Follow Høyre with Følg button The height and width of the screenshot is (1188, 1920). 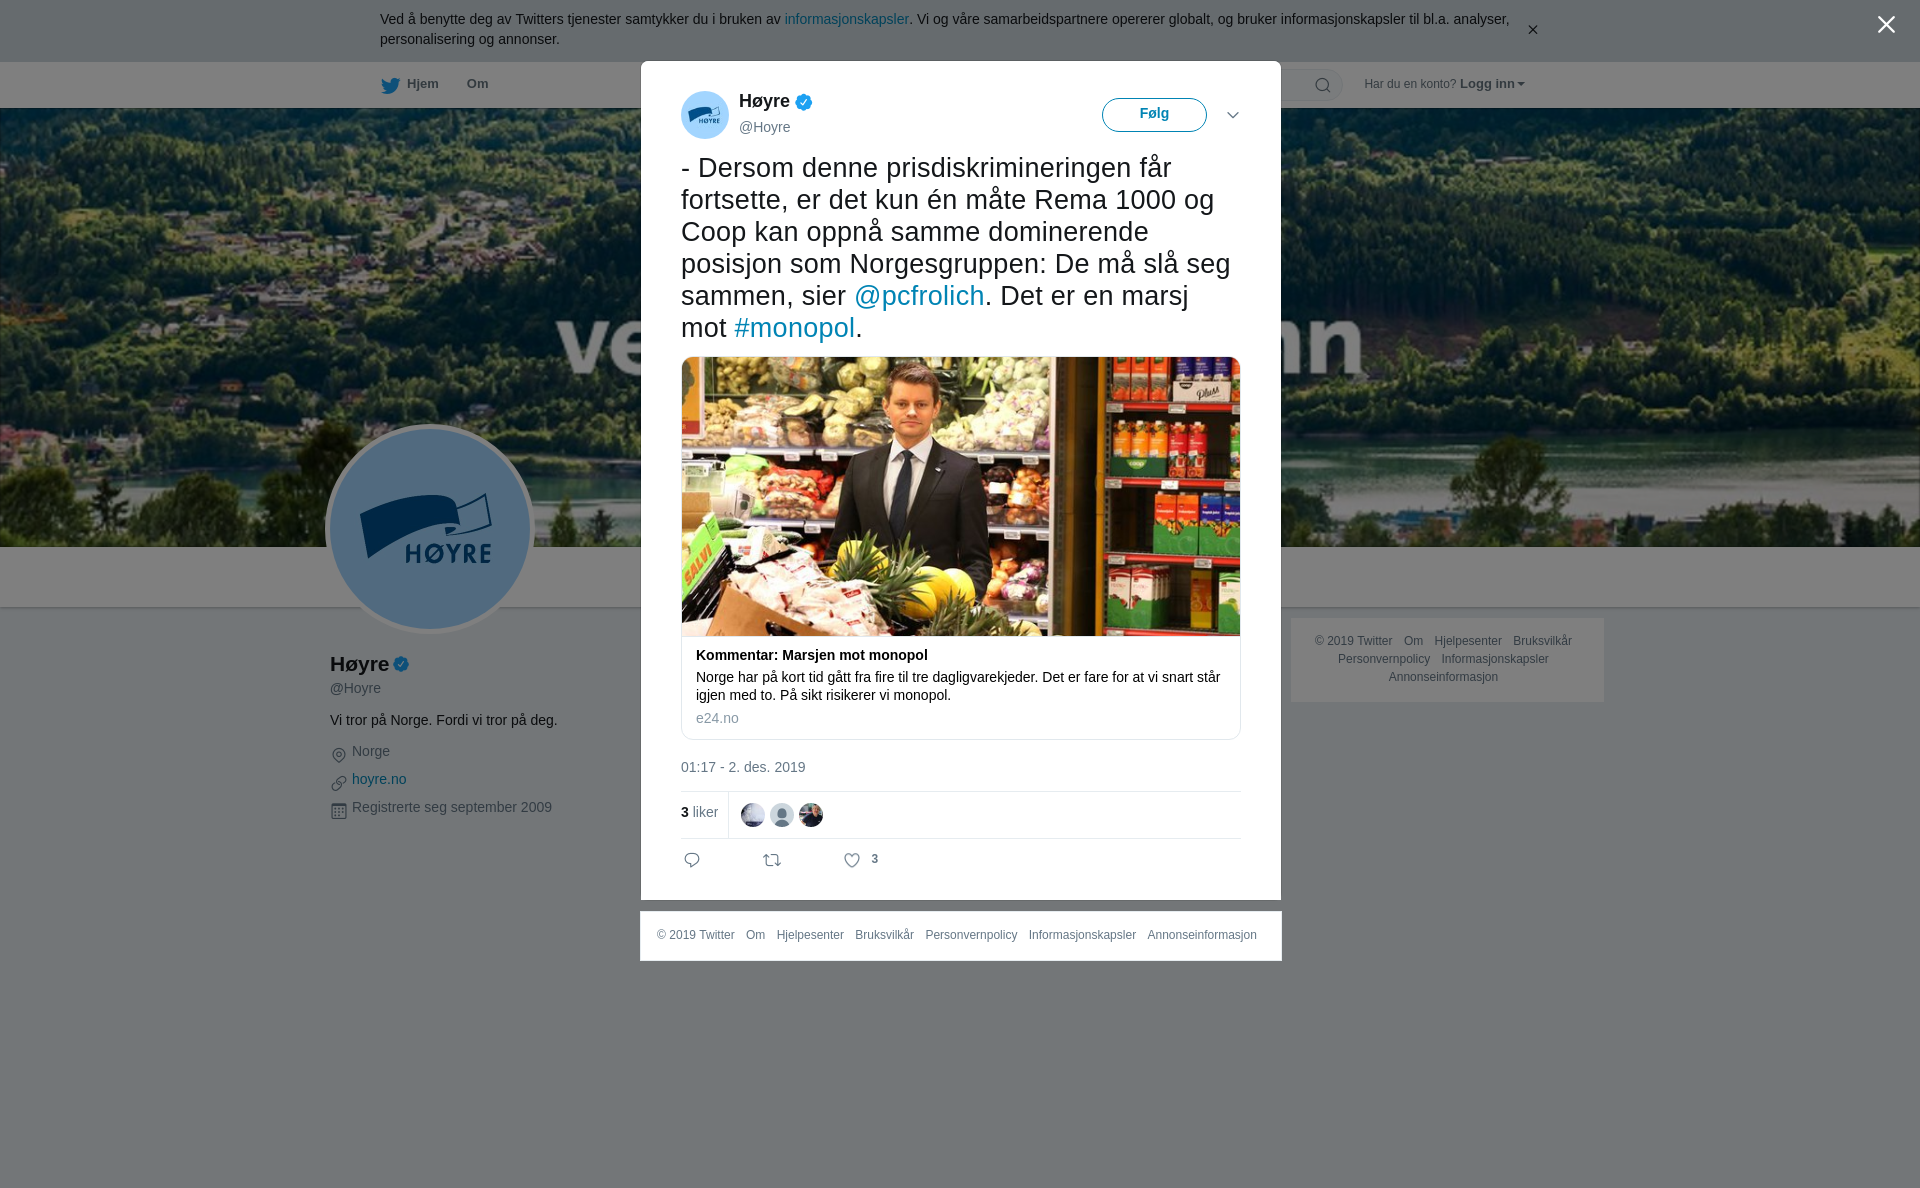point(1154,115)
